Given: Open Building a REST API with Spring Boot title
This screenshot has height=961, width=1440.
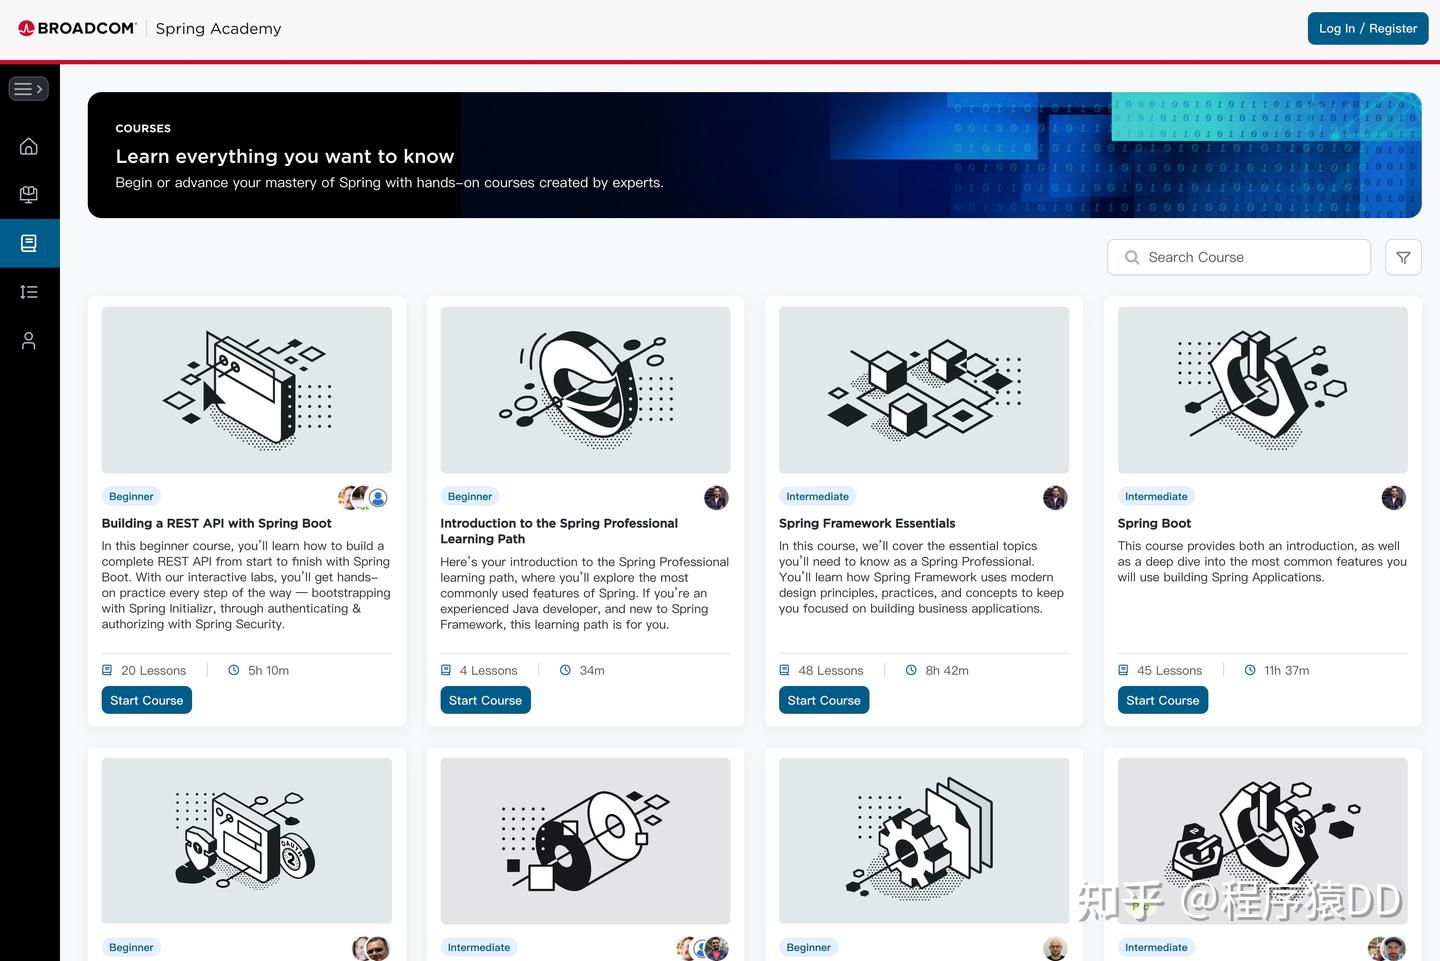Looking at the screenshot, I should [x=217, y=523].
